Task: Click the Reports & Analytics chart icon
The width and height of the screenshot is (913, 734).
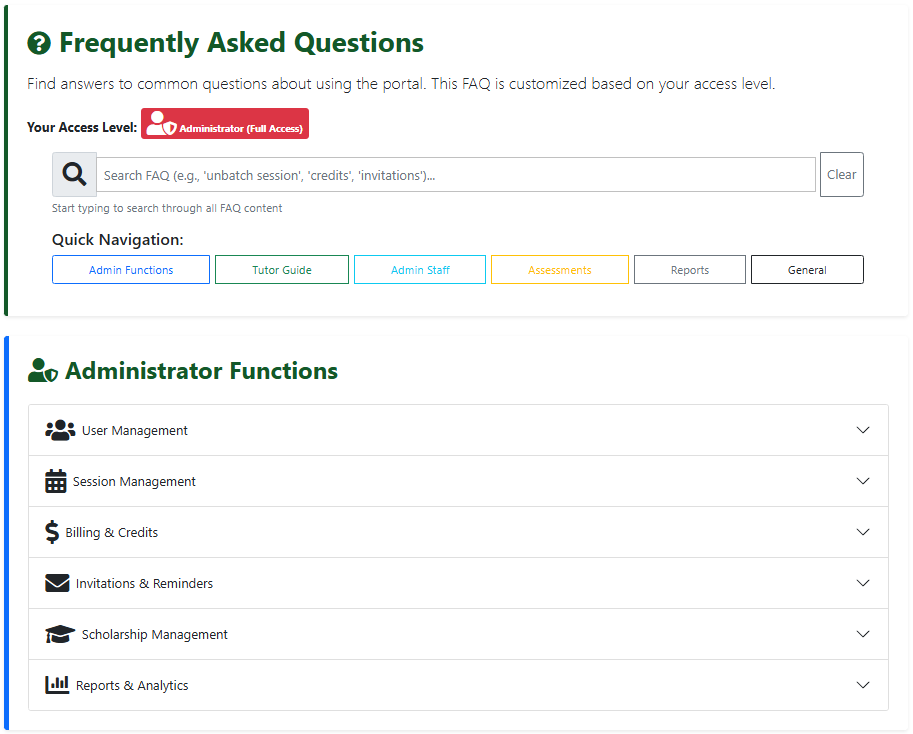Action: click(x=57, y=685)
